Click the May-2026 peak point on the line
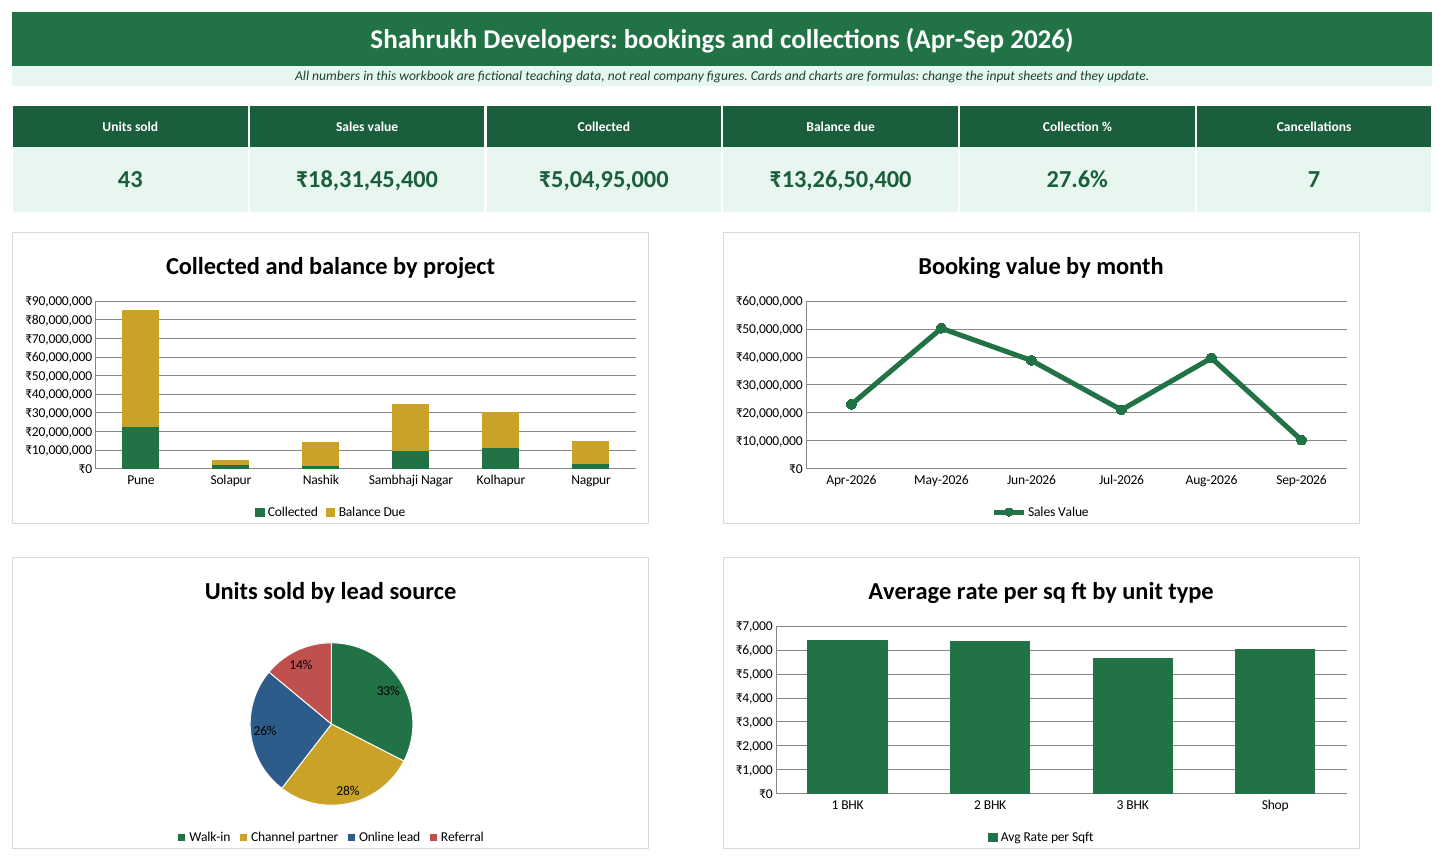 pyautogui.click(x=941, y=328)
